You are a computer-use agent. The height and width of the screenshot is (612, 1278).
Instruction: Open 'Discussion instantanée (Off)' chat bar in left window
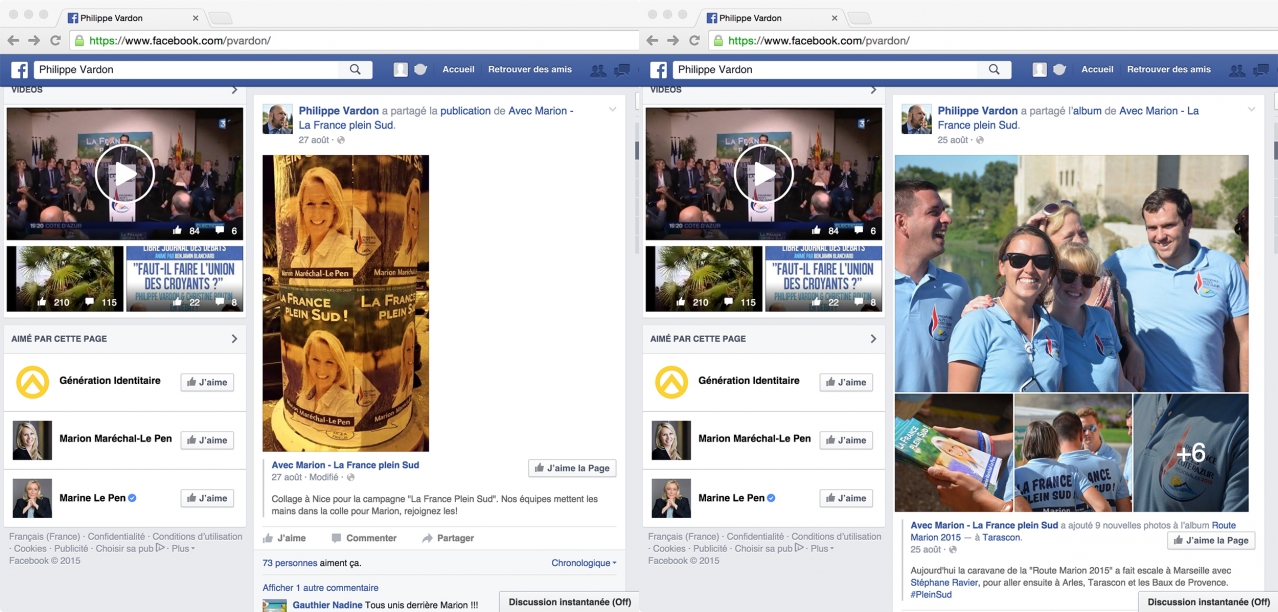coord(569,602)
